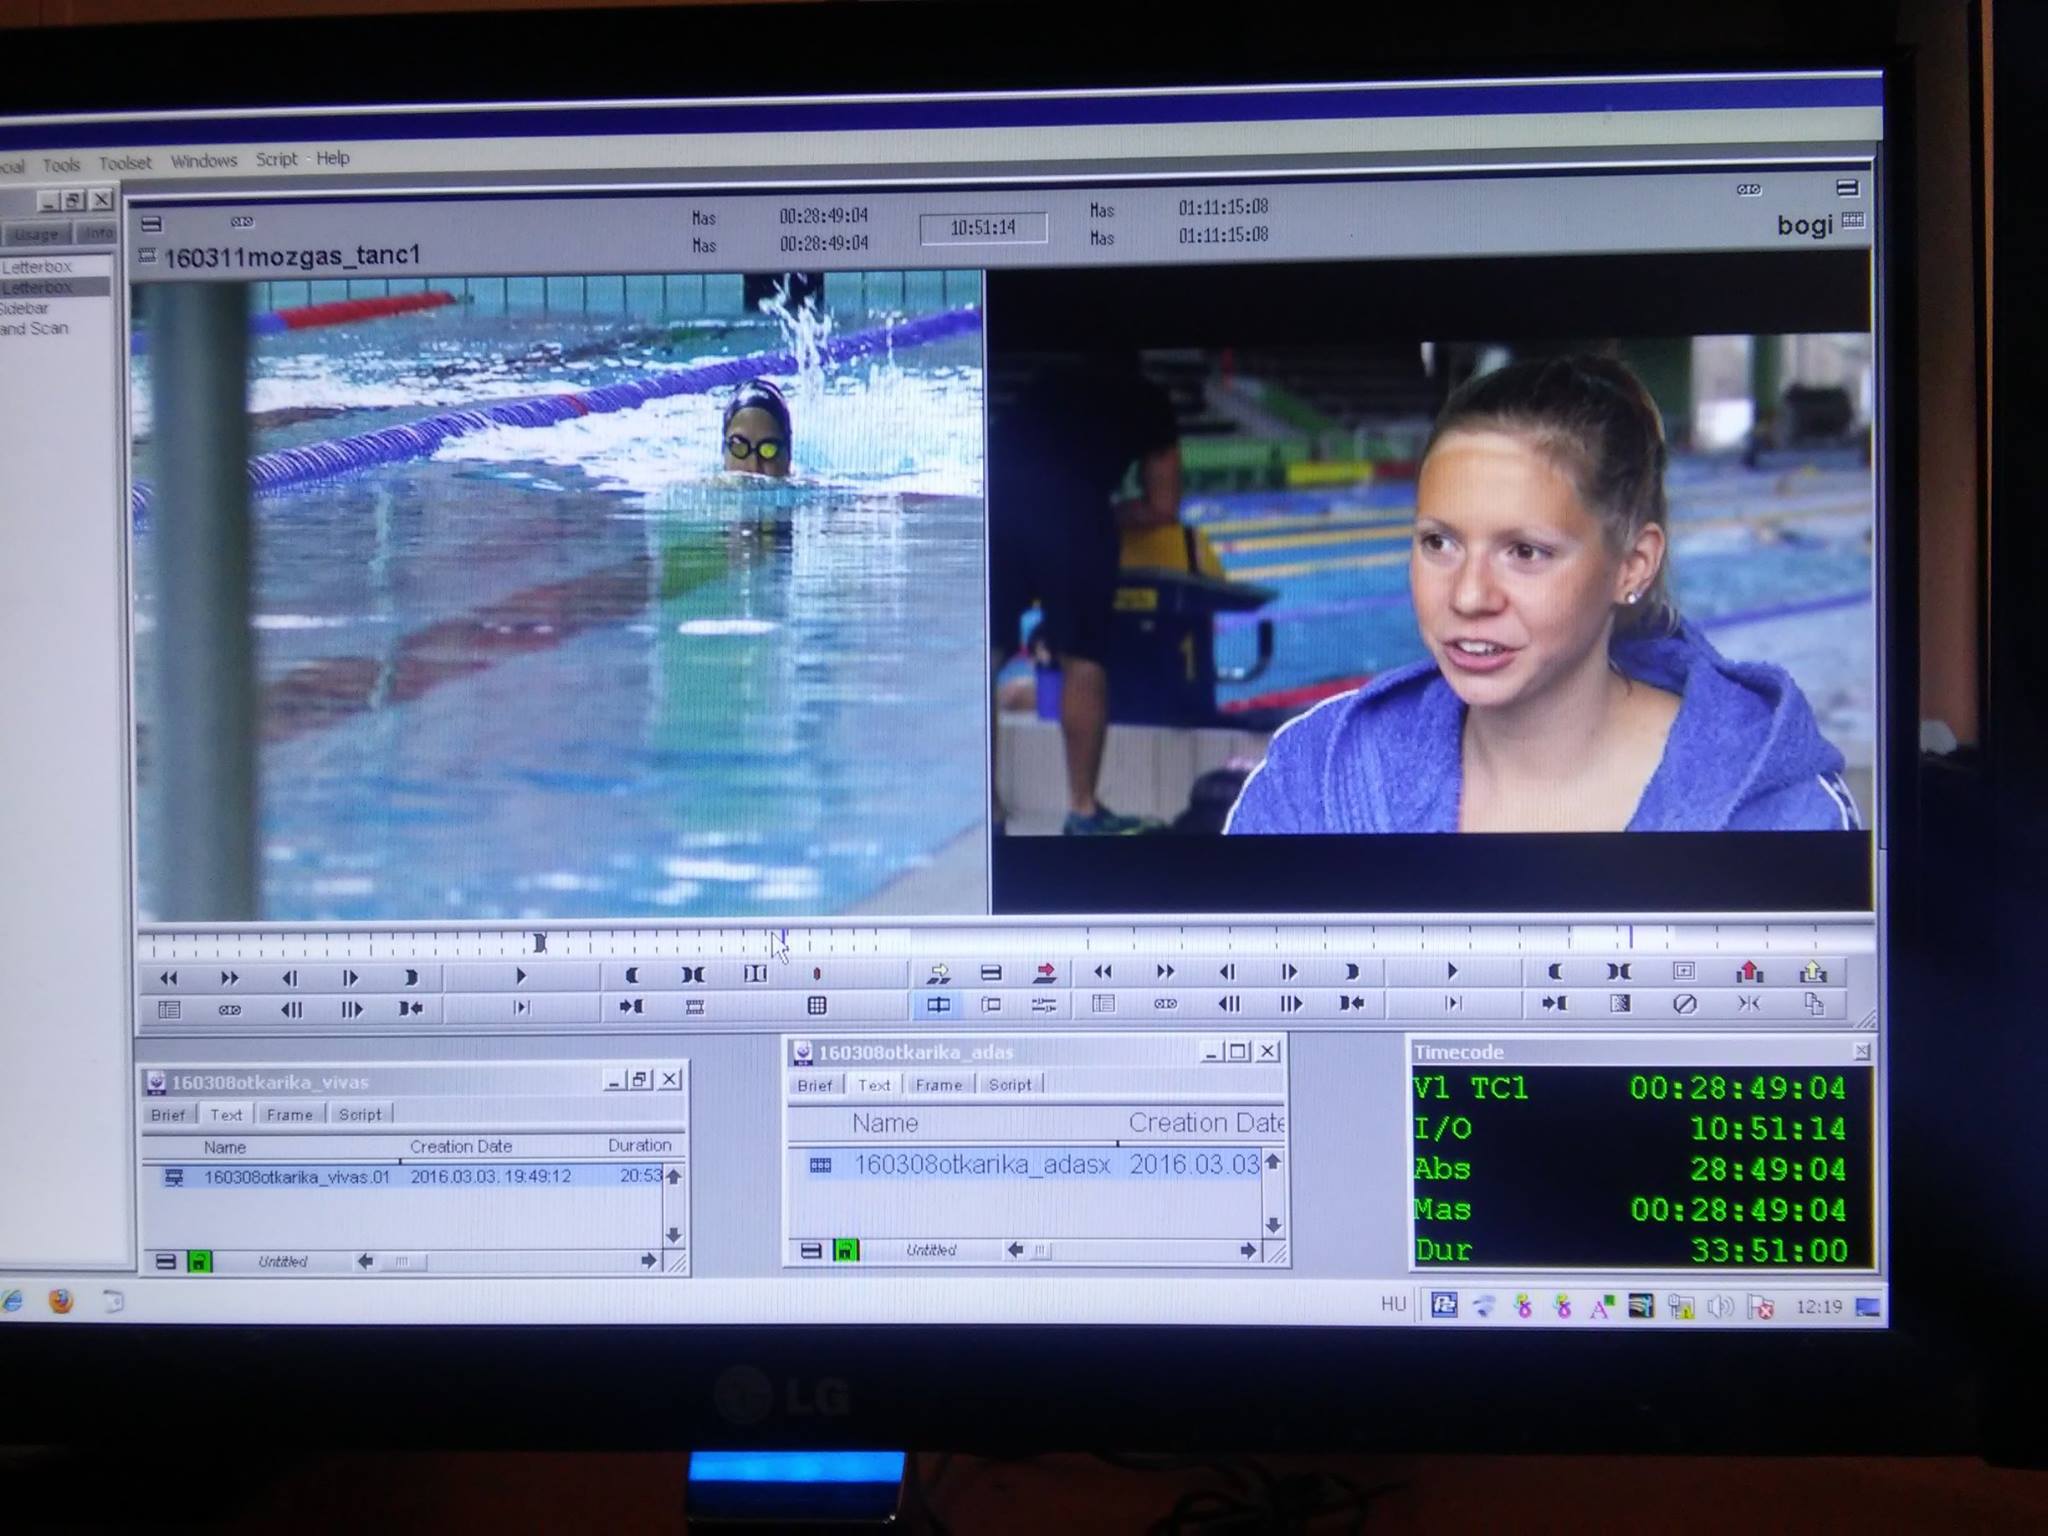
Task: Open source clip name menu 160311mozgas_tanc1
Action: coord(291,257)
